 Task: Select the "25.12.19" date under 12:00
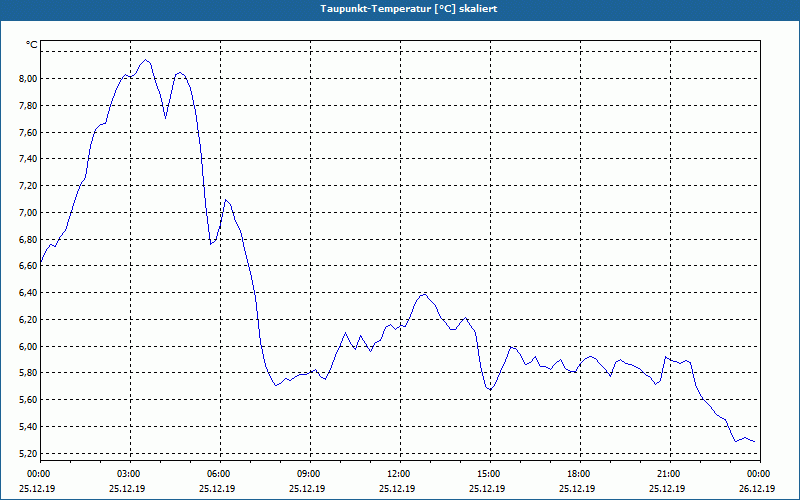[397, 488]
